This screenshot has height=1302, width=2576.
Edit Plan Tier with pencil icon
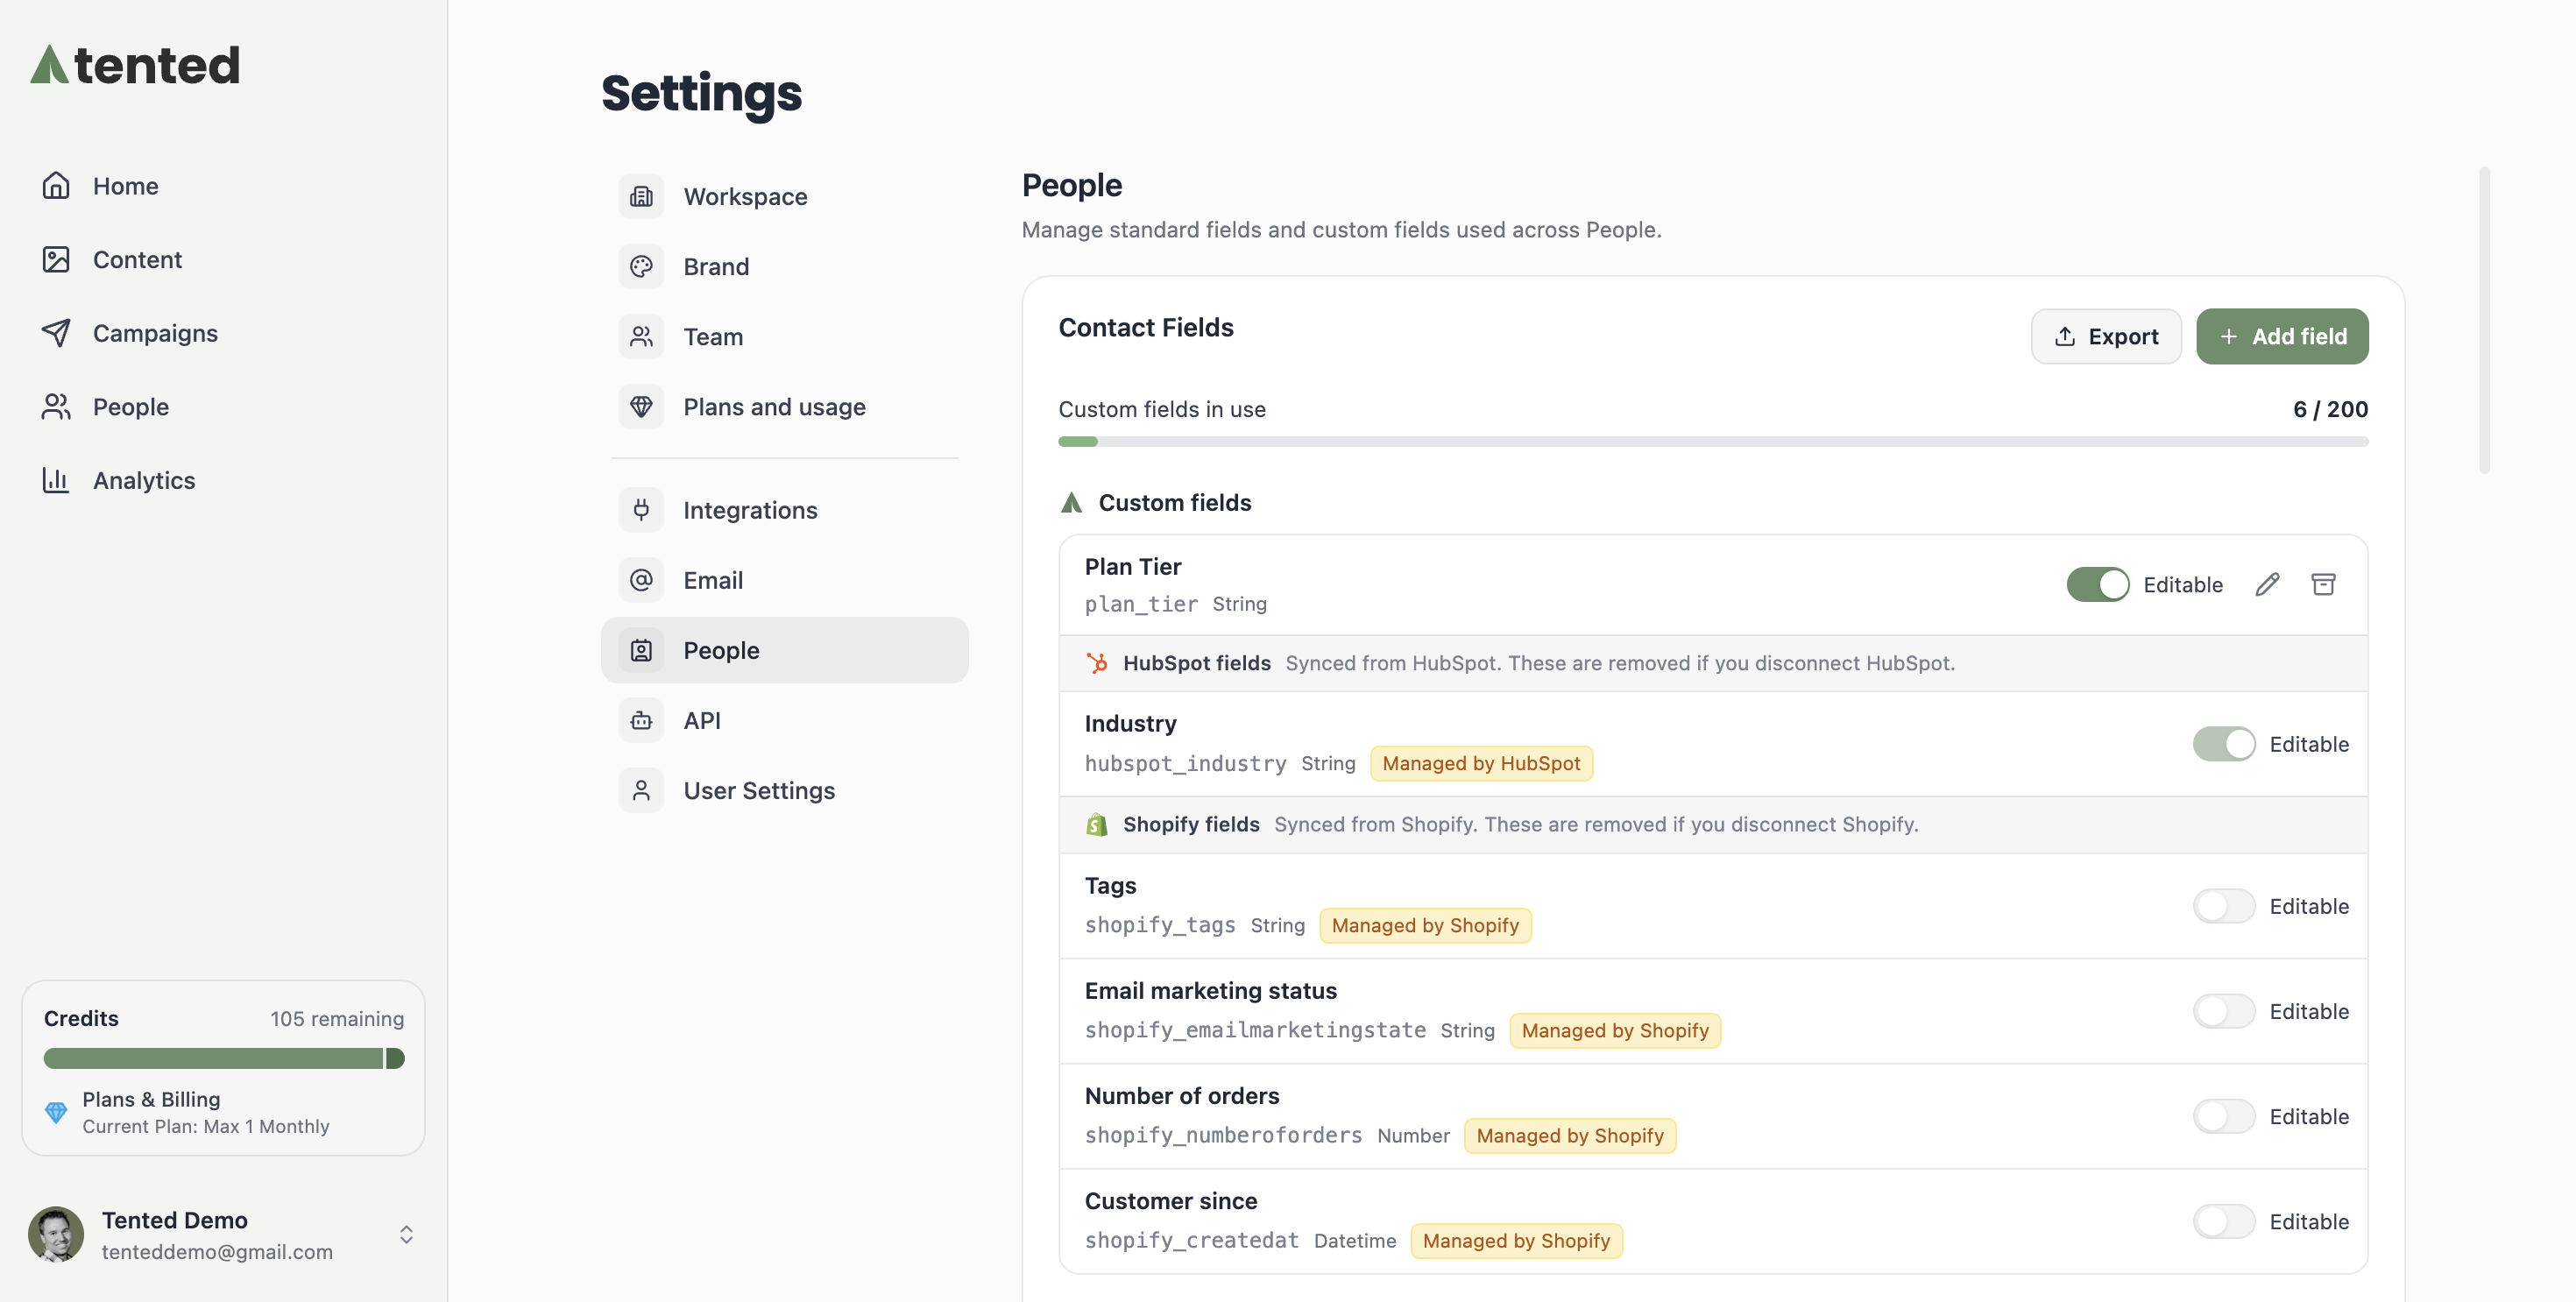(x=2267, y=584)
